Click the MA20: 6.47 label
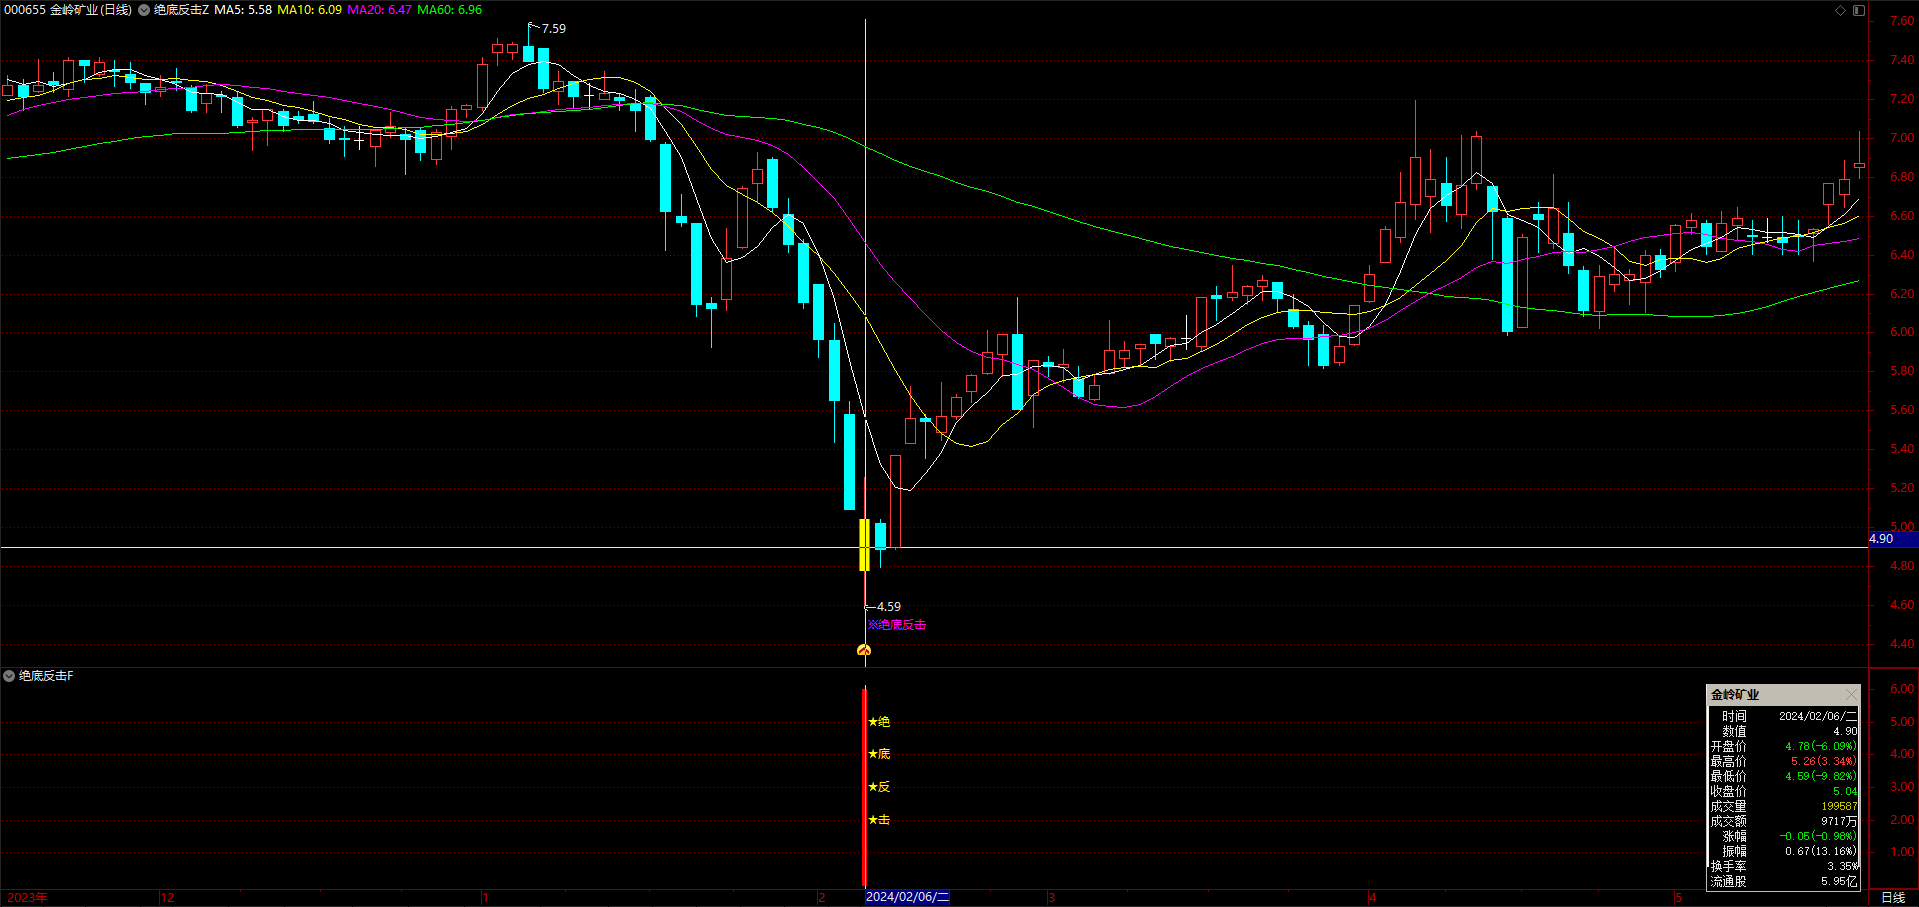The width and height of the screenshot is (1919, 907). pos(379,10)
